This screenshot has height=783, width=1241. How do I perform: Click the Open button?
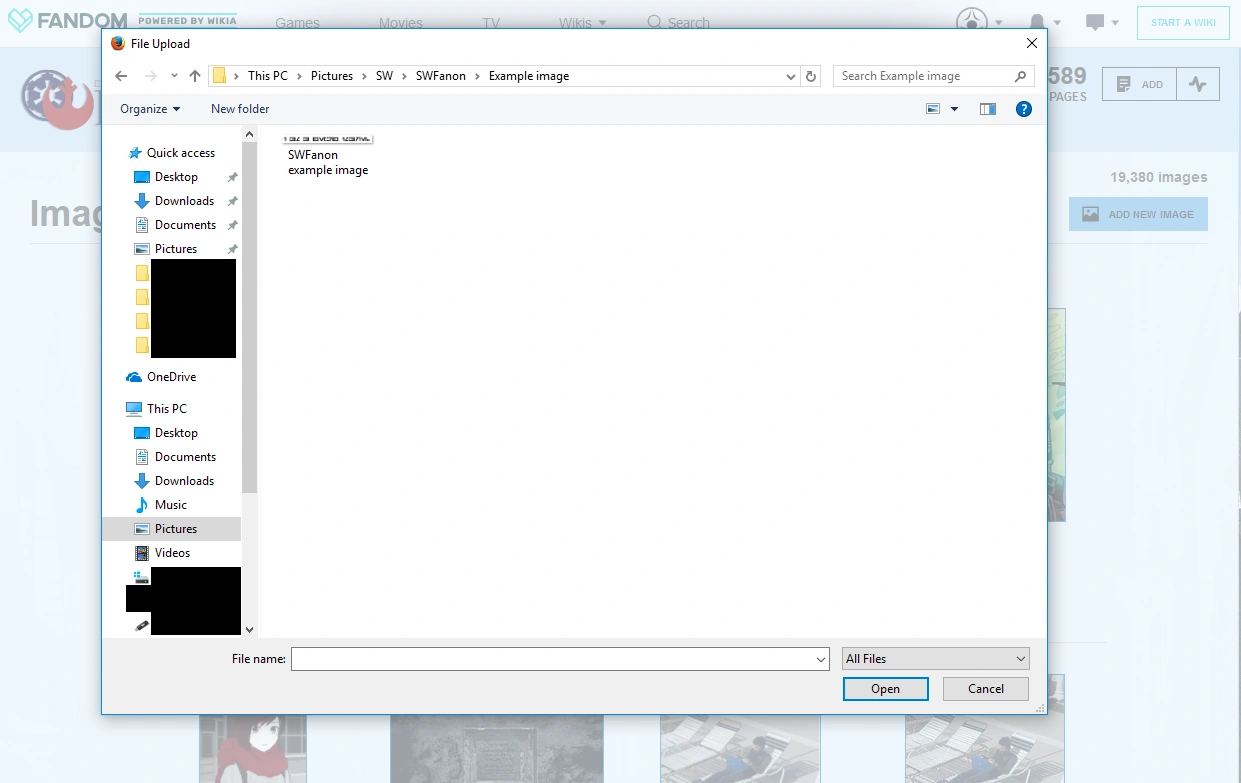click(x=885, y=689)
